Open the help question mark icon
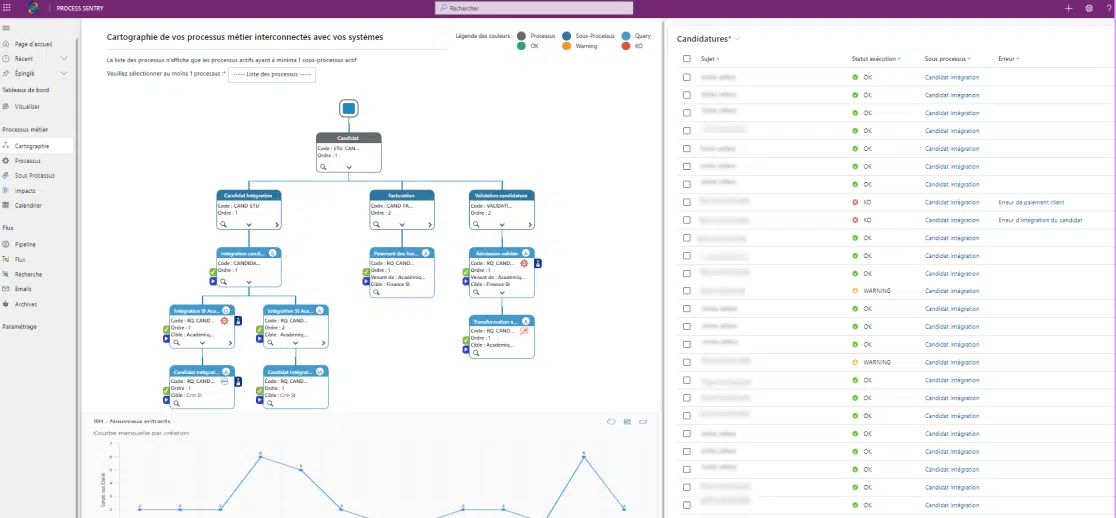 click(1107, 7)
